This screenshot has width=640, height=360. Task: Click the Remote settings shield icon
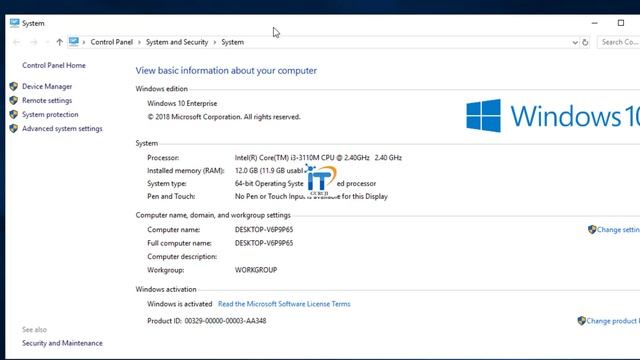pyautogui.click(x=14, y=100)
